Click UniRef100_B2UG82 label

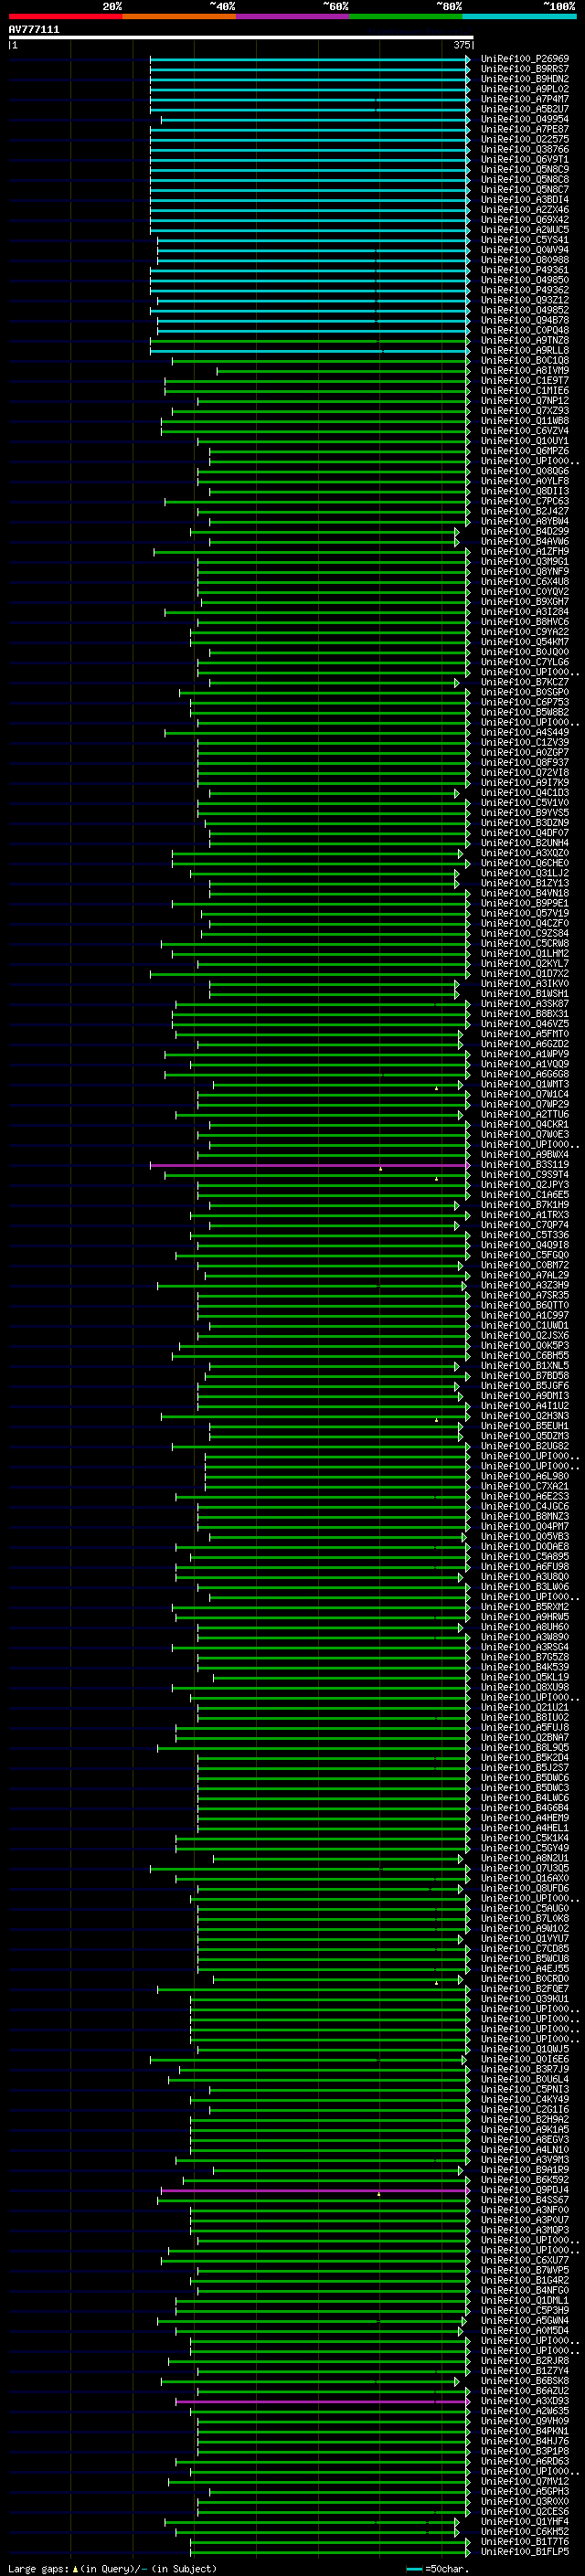(525, 1446)
